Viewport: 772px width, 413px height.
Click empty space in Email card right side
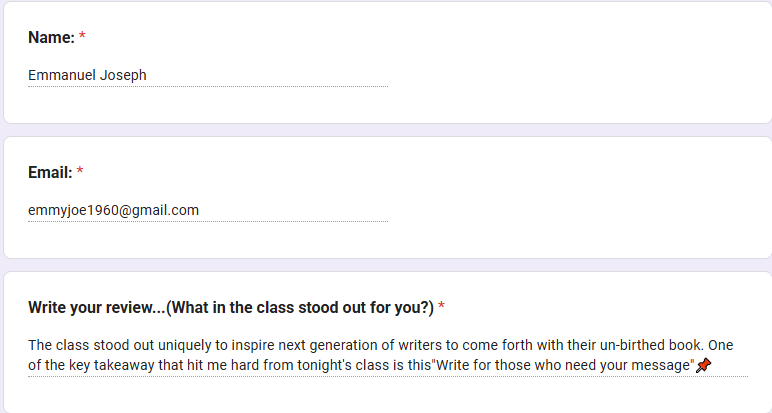(x=581, y=199)
